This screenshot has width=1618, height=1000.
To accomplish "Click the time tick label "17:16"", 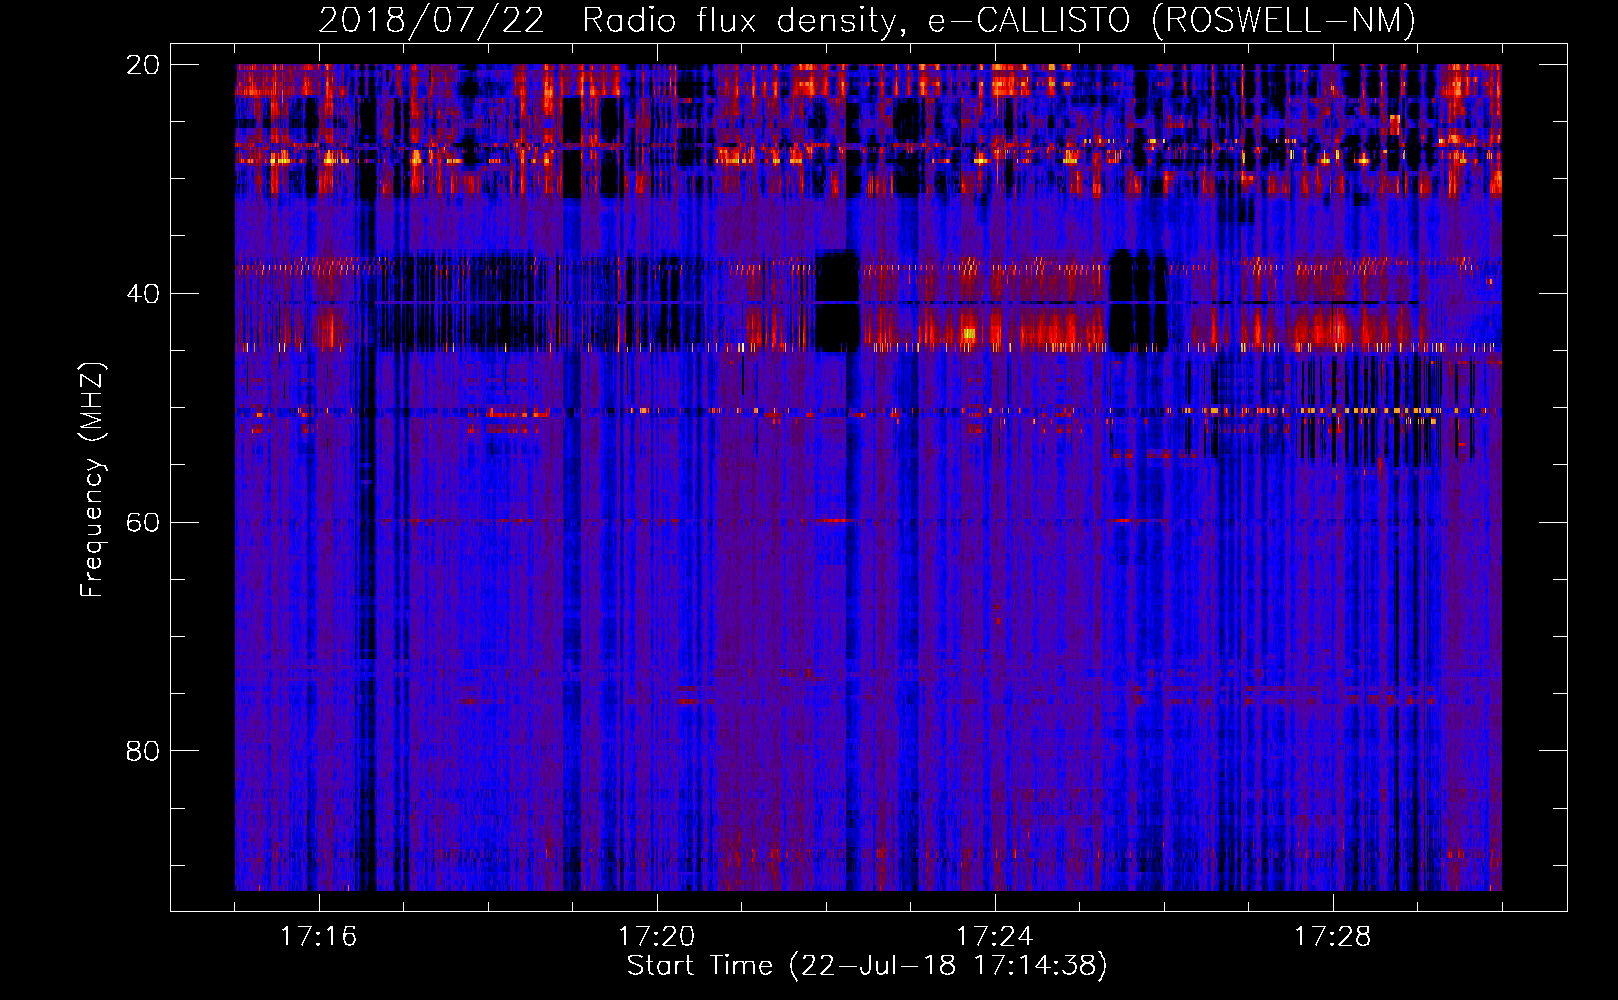I will 318,937.
